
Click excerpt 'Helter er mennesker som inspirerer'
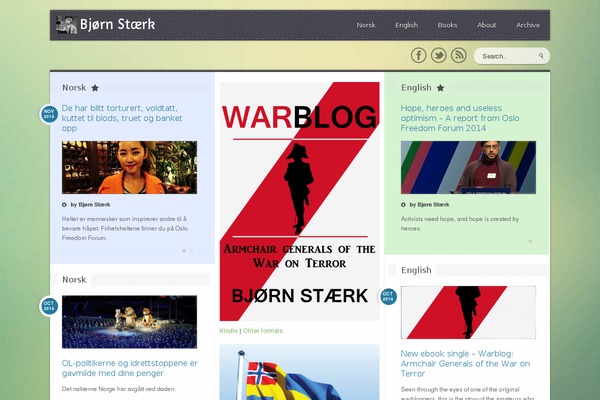[125, 228]
